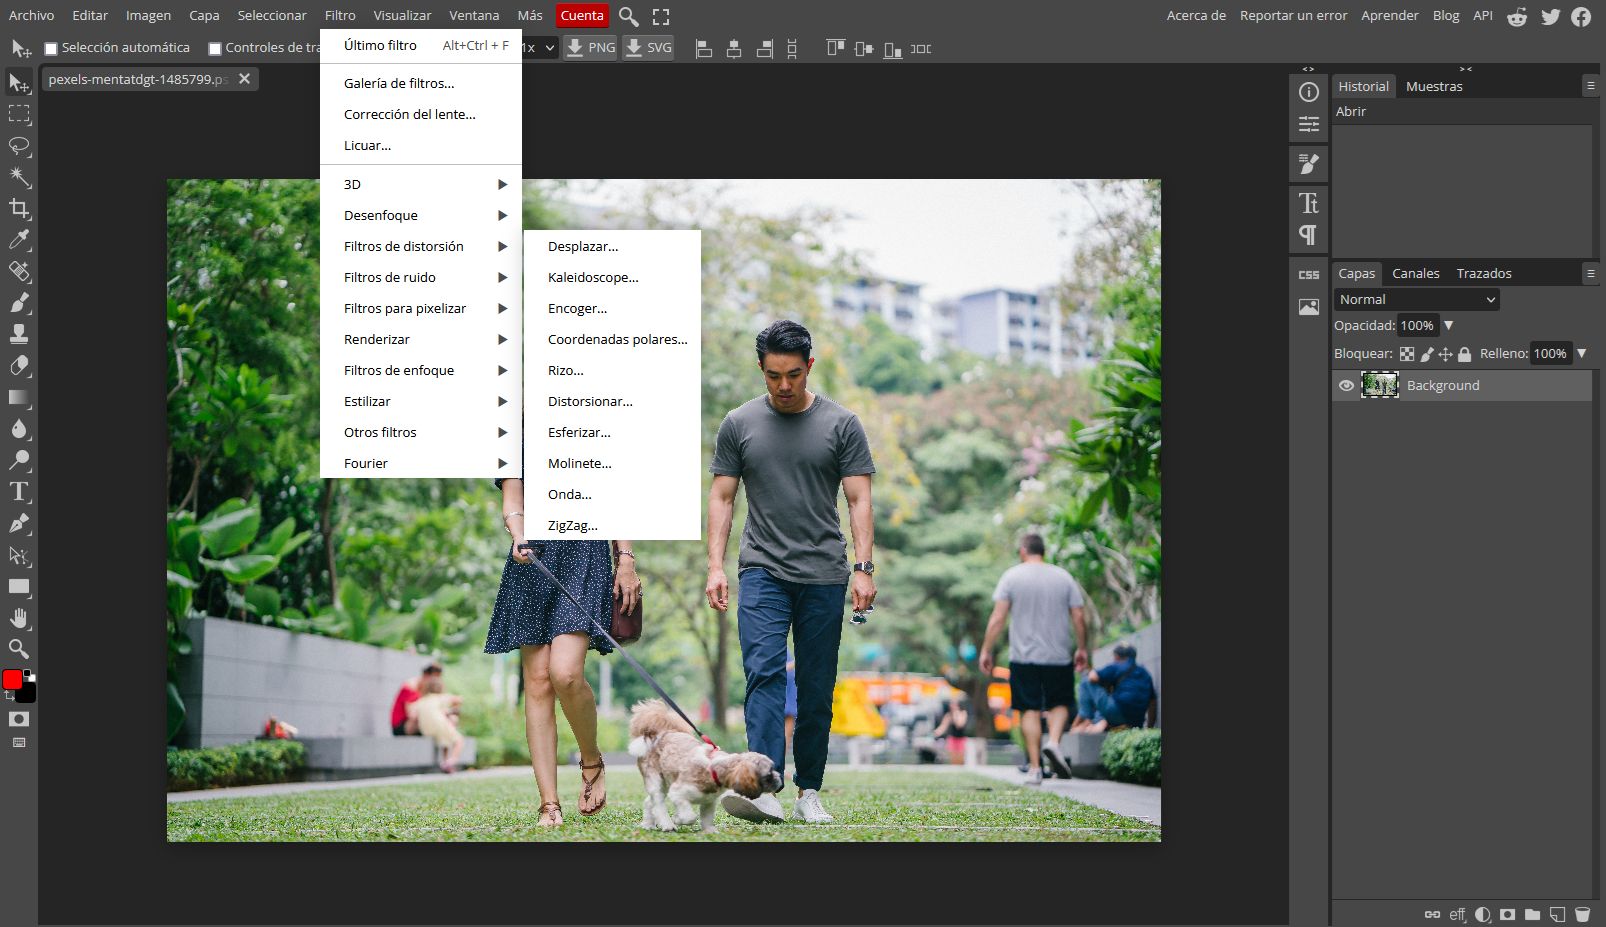Toggle the lock all icon in Bloquear
Image resolution: width=1606 pixels, height=927 pixels.
point(1464,354)
